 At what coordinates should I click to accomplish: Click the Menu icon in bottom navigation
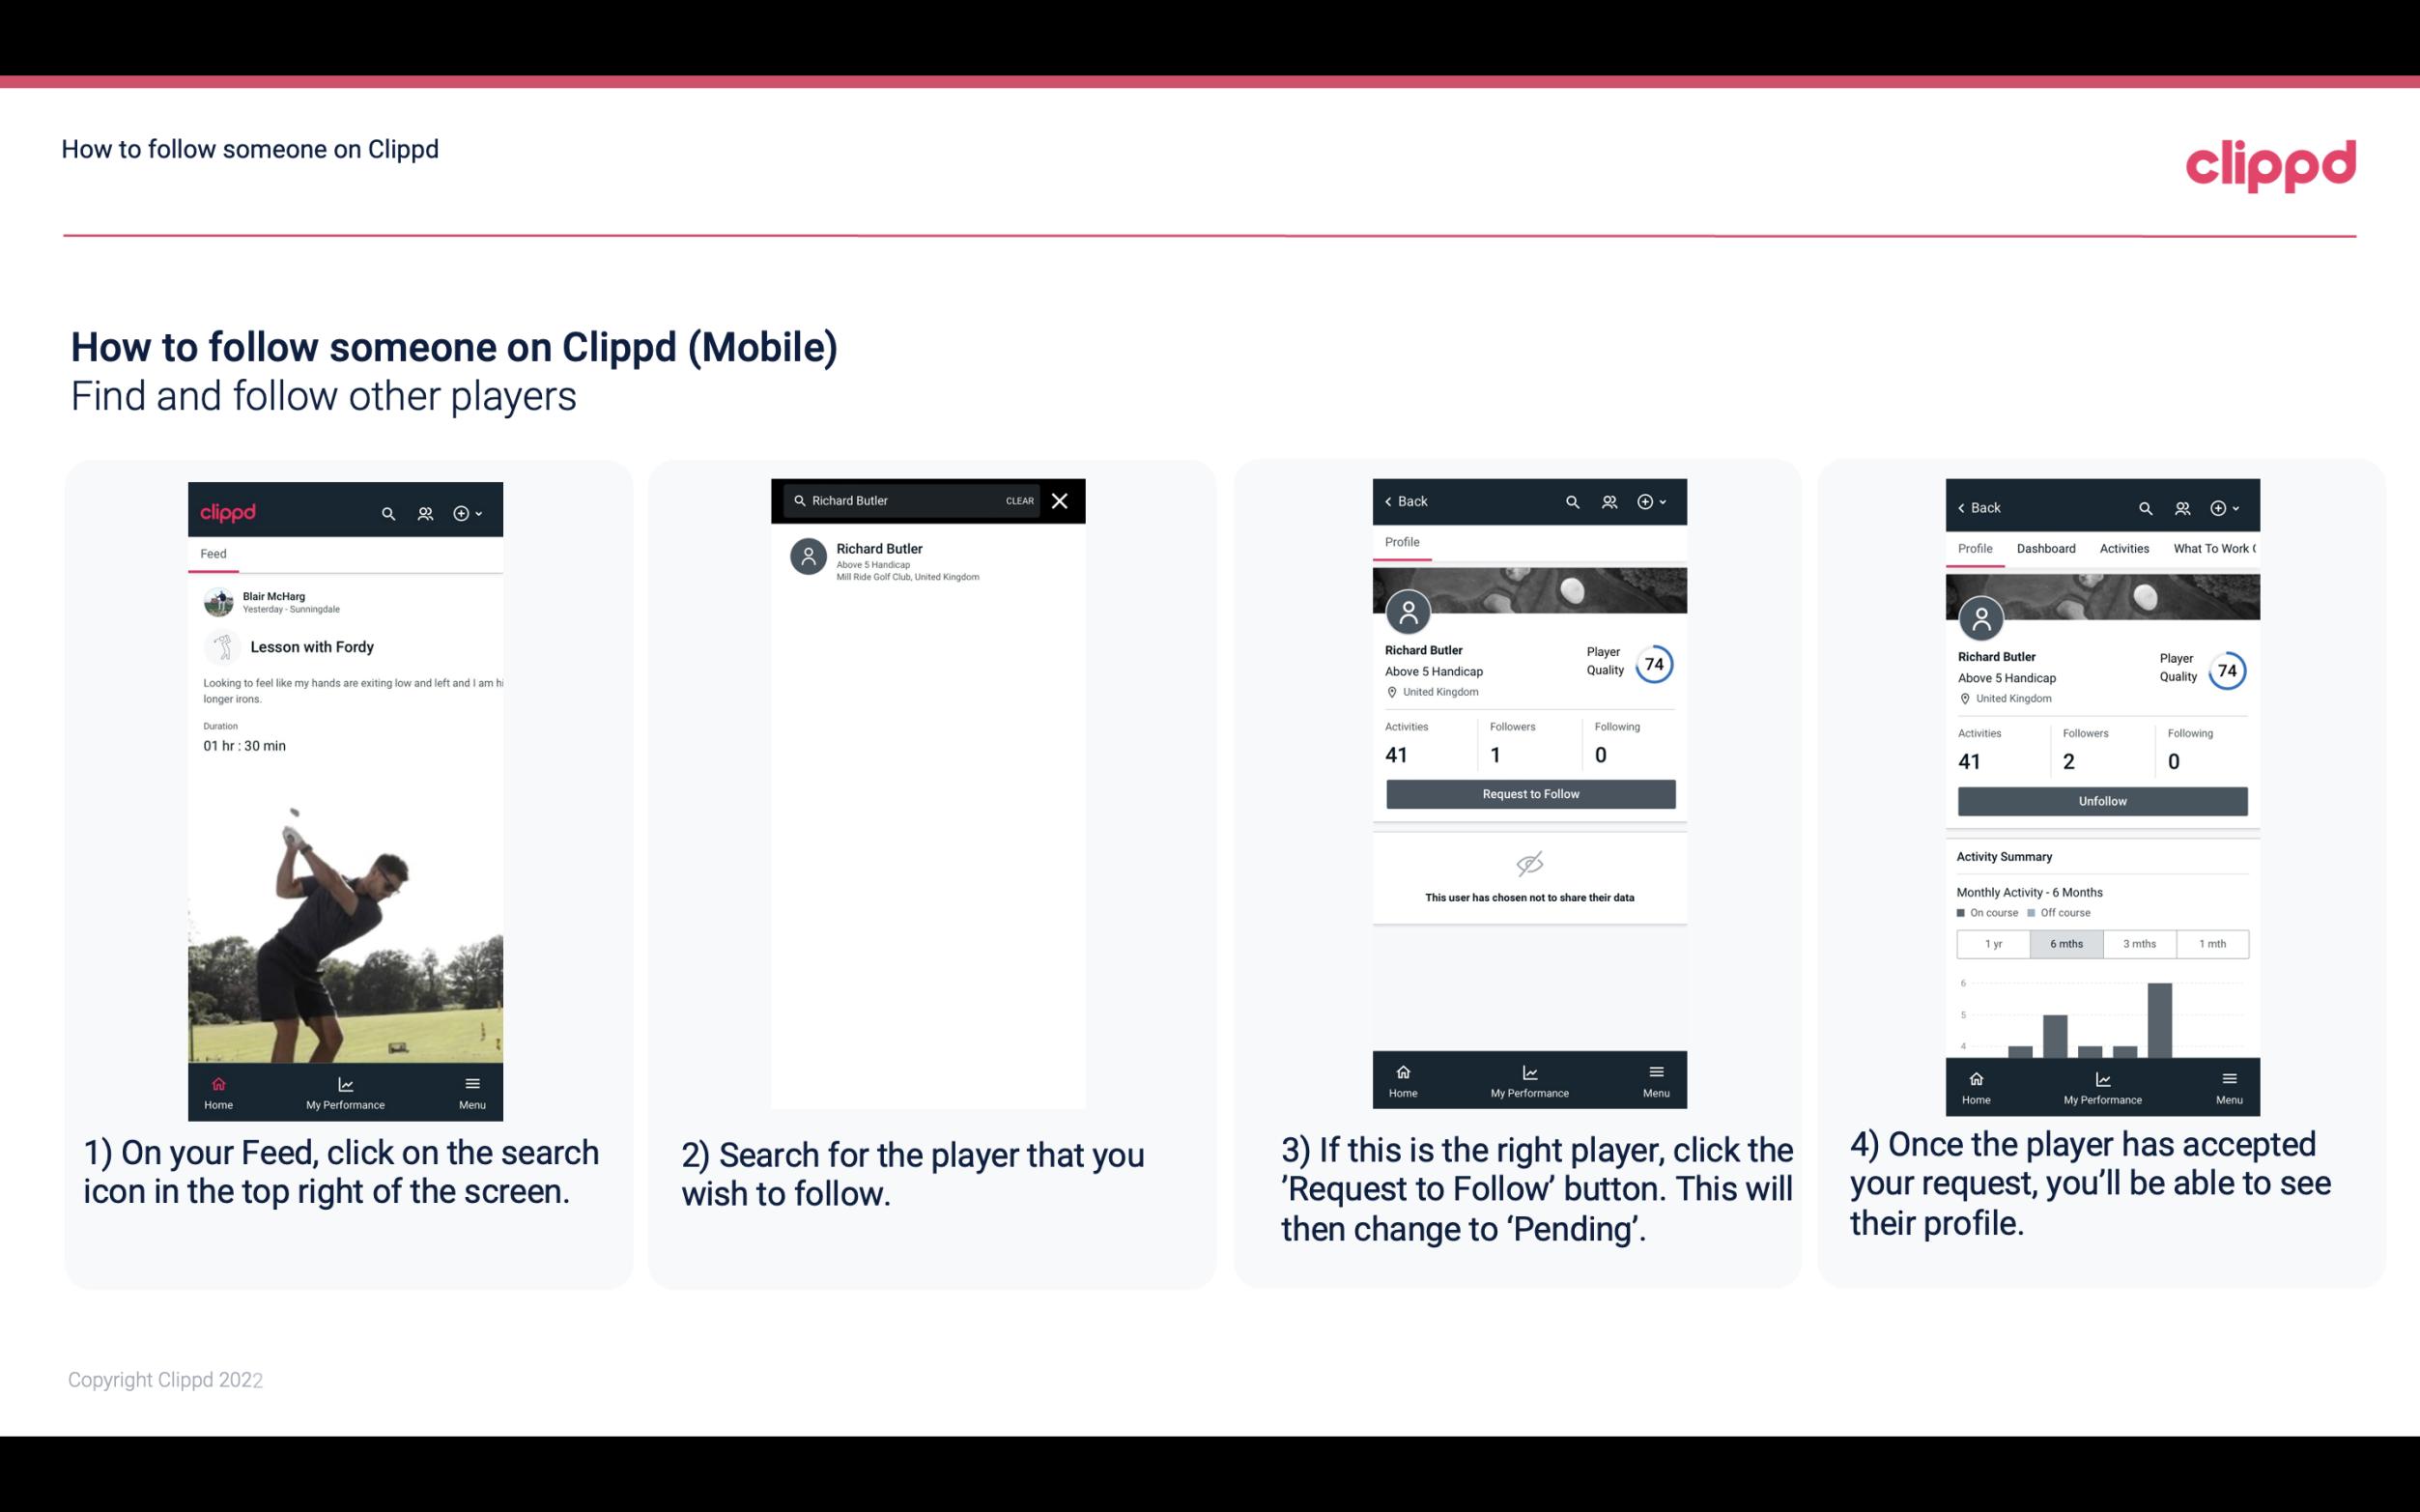click(x=470, y=1083)
